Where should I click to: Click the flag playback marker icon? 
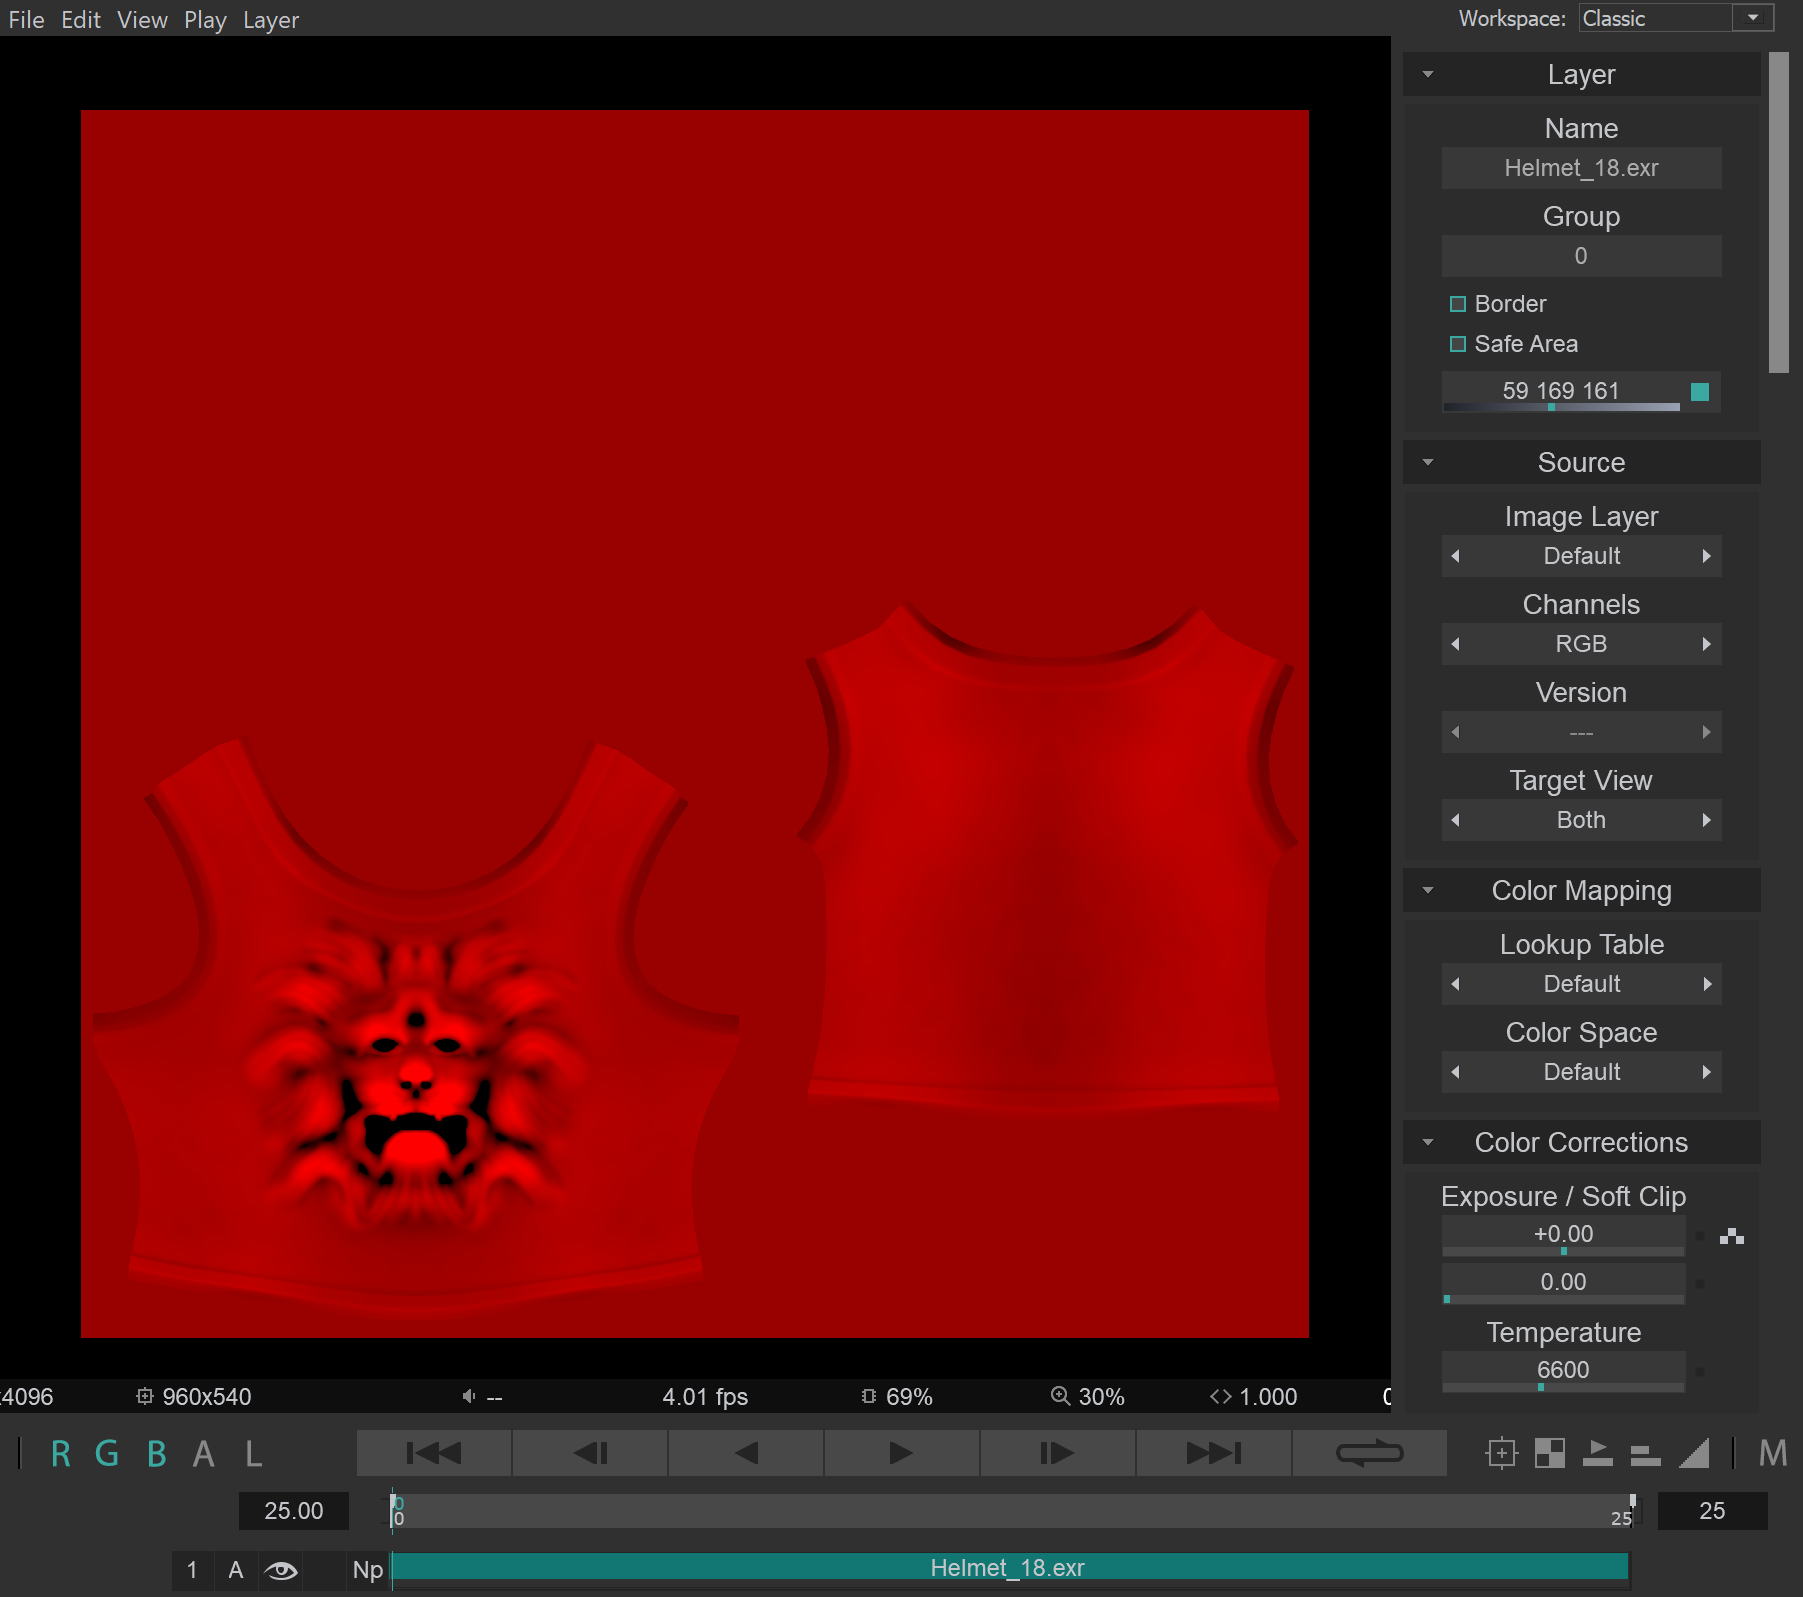(1597, 1453)
